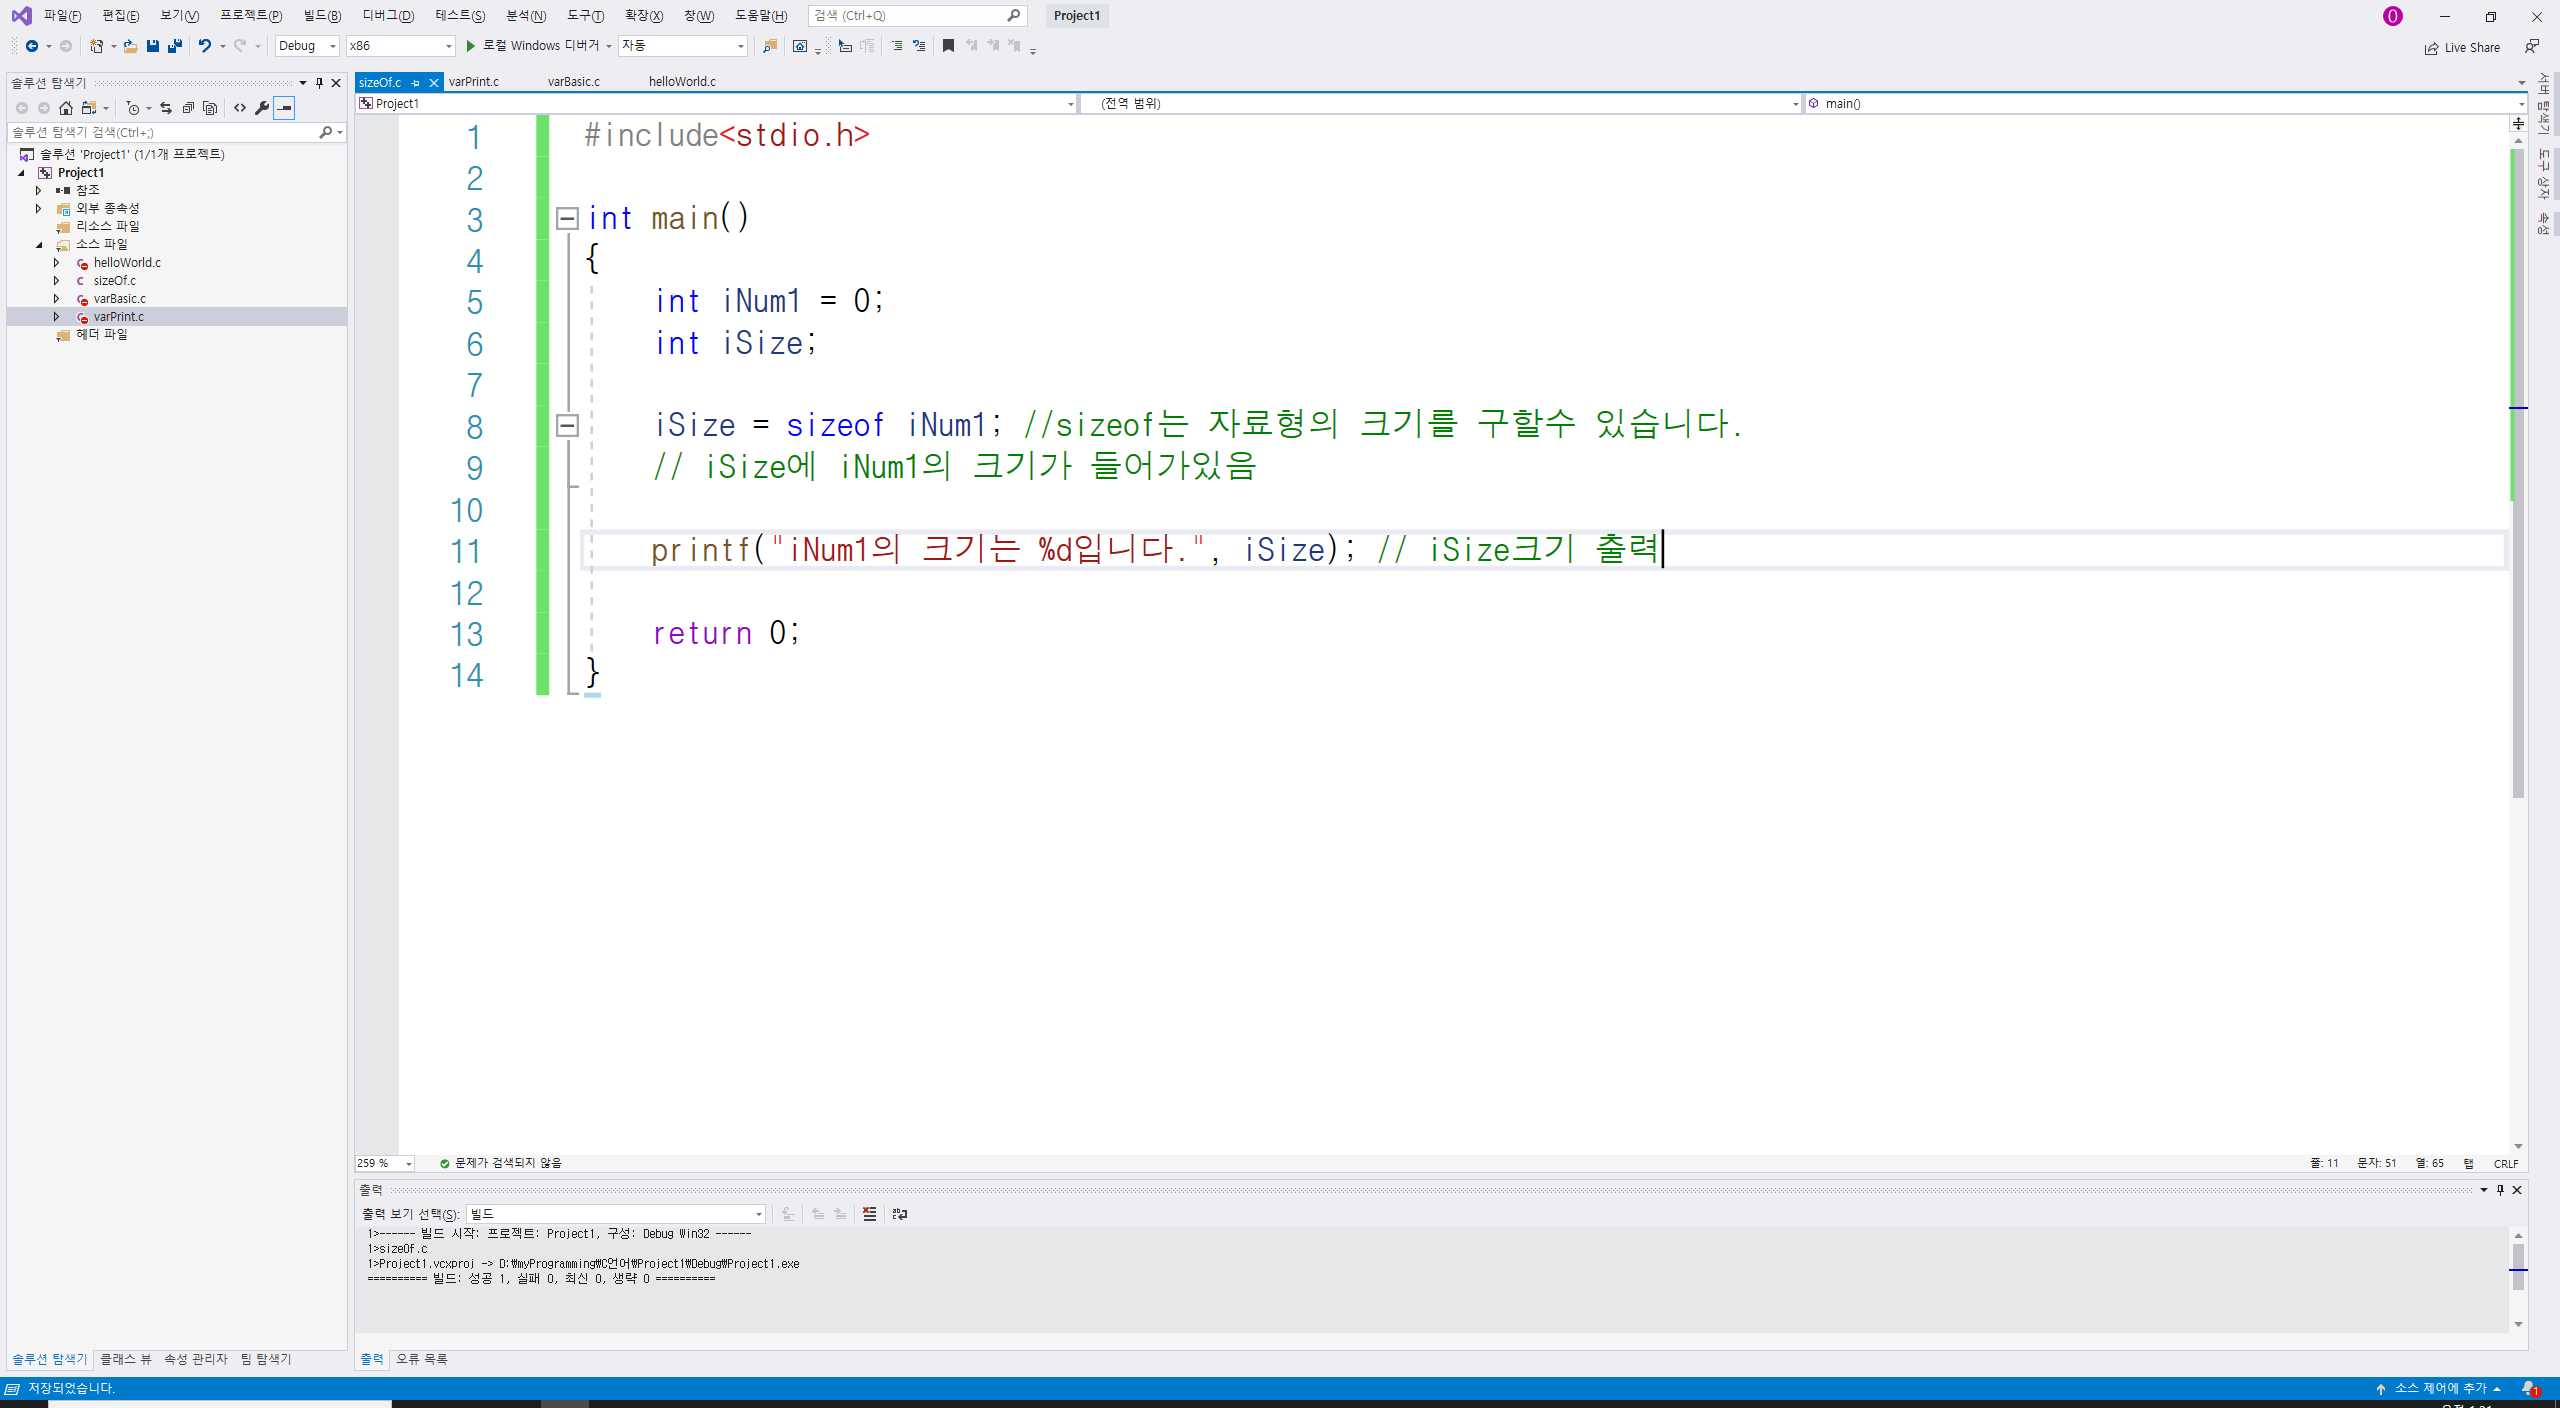Toggle auto-hide pin of Solution Explorer
The height and width of the screenshot is (1408, 2560).
(320, 83)
